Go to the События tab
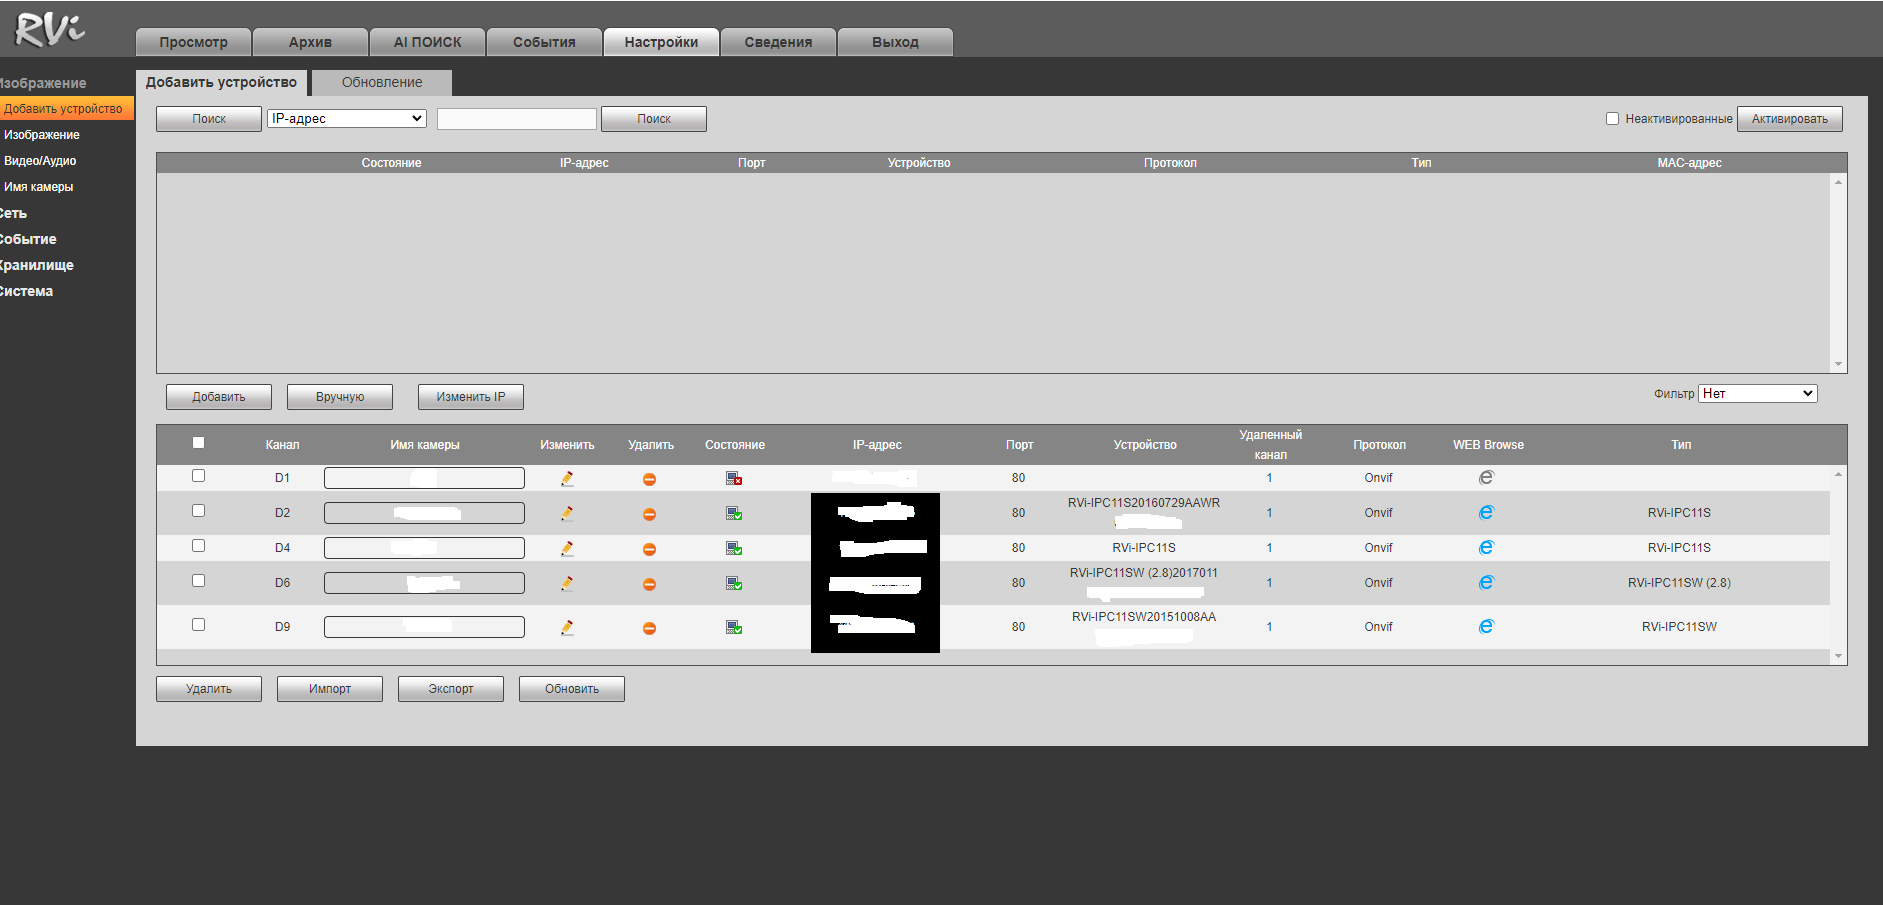Image resolution: width=1883 pixels, height=905 pixels. click(x=544, y=42)
